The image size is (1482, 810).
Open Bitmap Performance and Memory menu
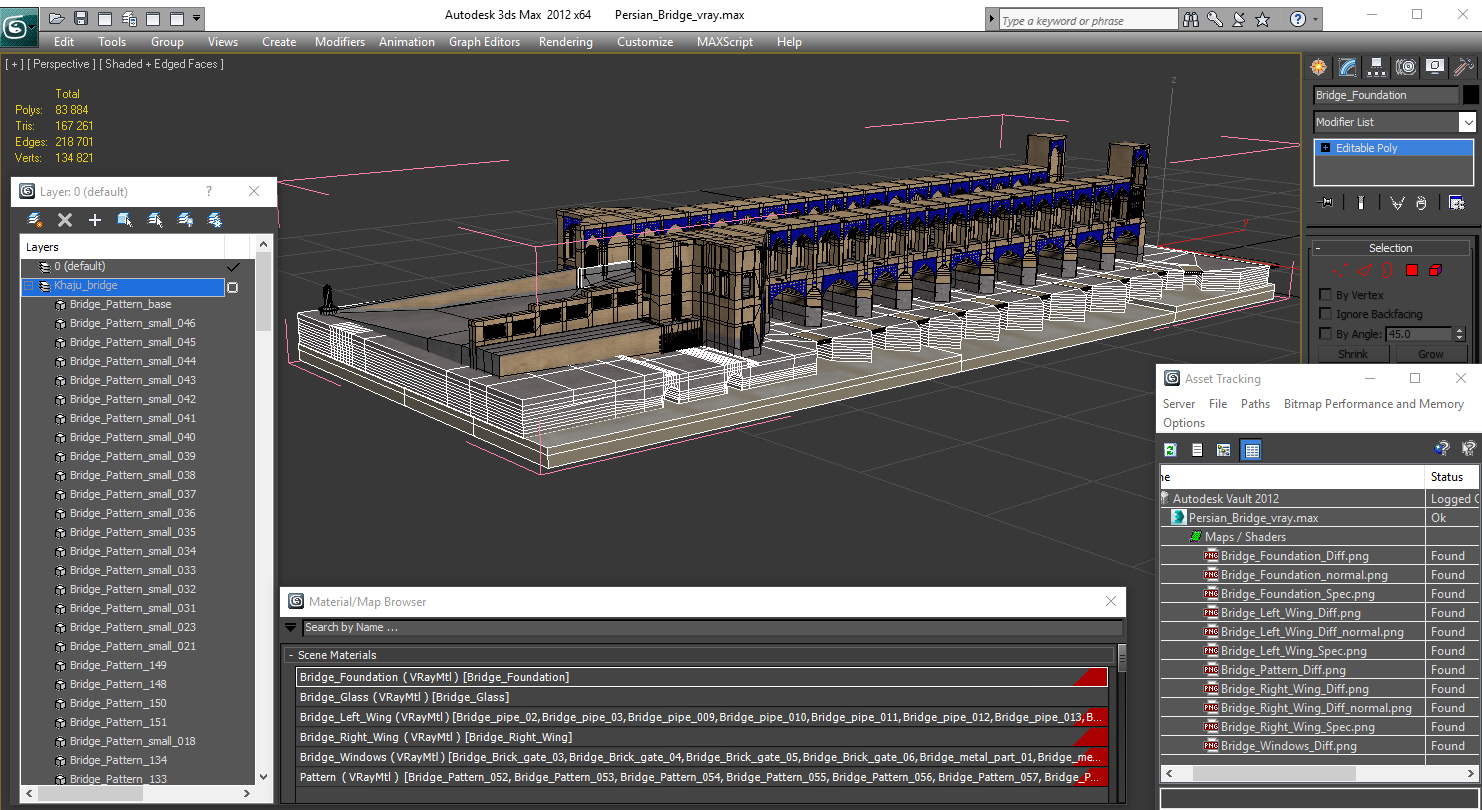[1373, 404]
